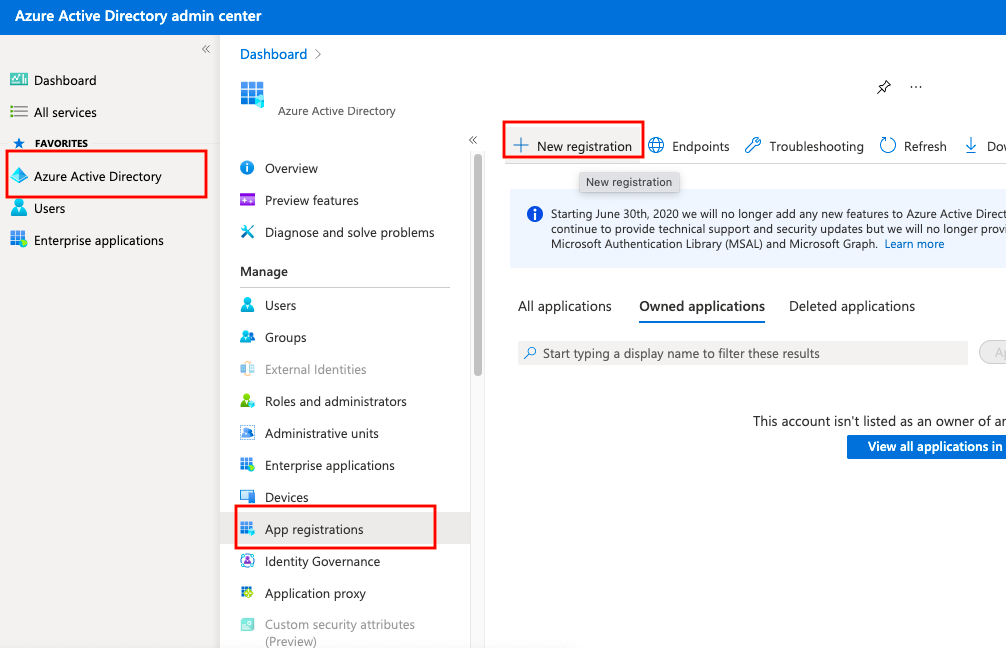This screenshot has width=1006, height=648.
Task: Open Troubleshooting wrench tool
Action: point(754,146)
